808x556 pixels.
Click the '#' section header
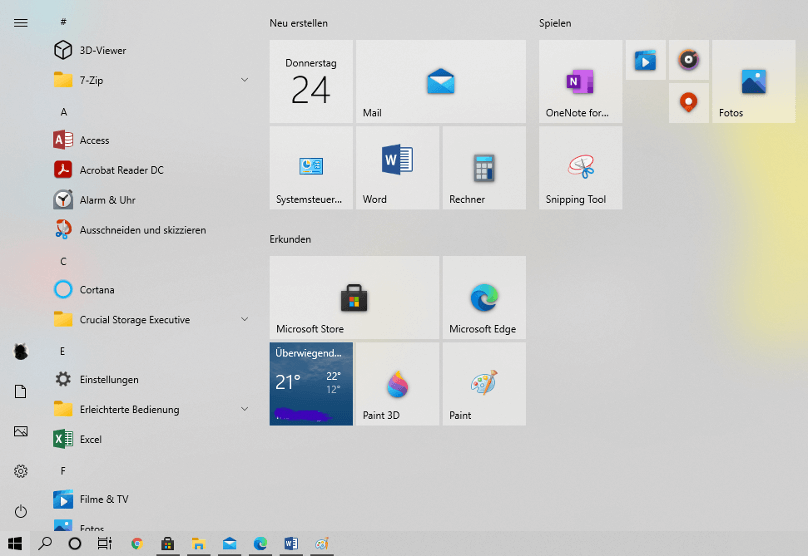tap(63, 22)
